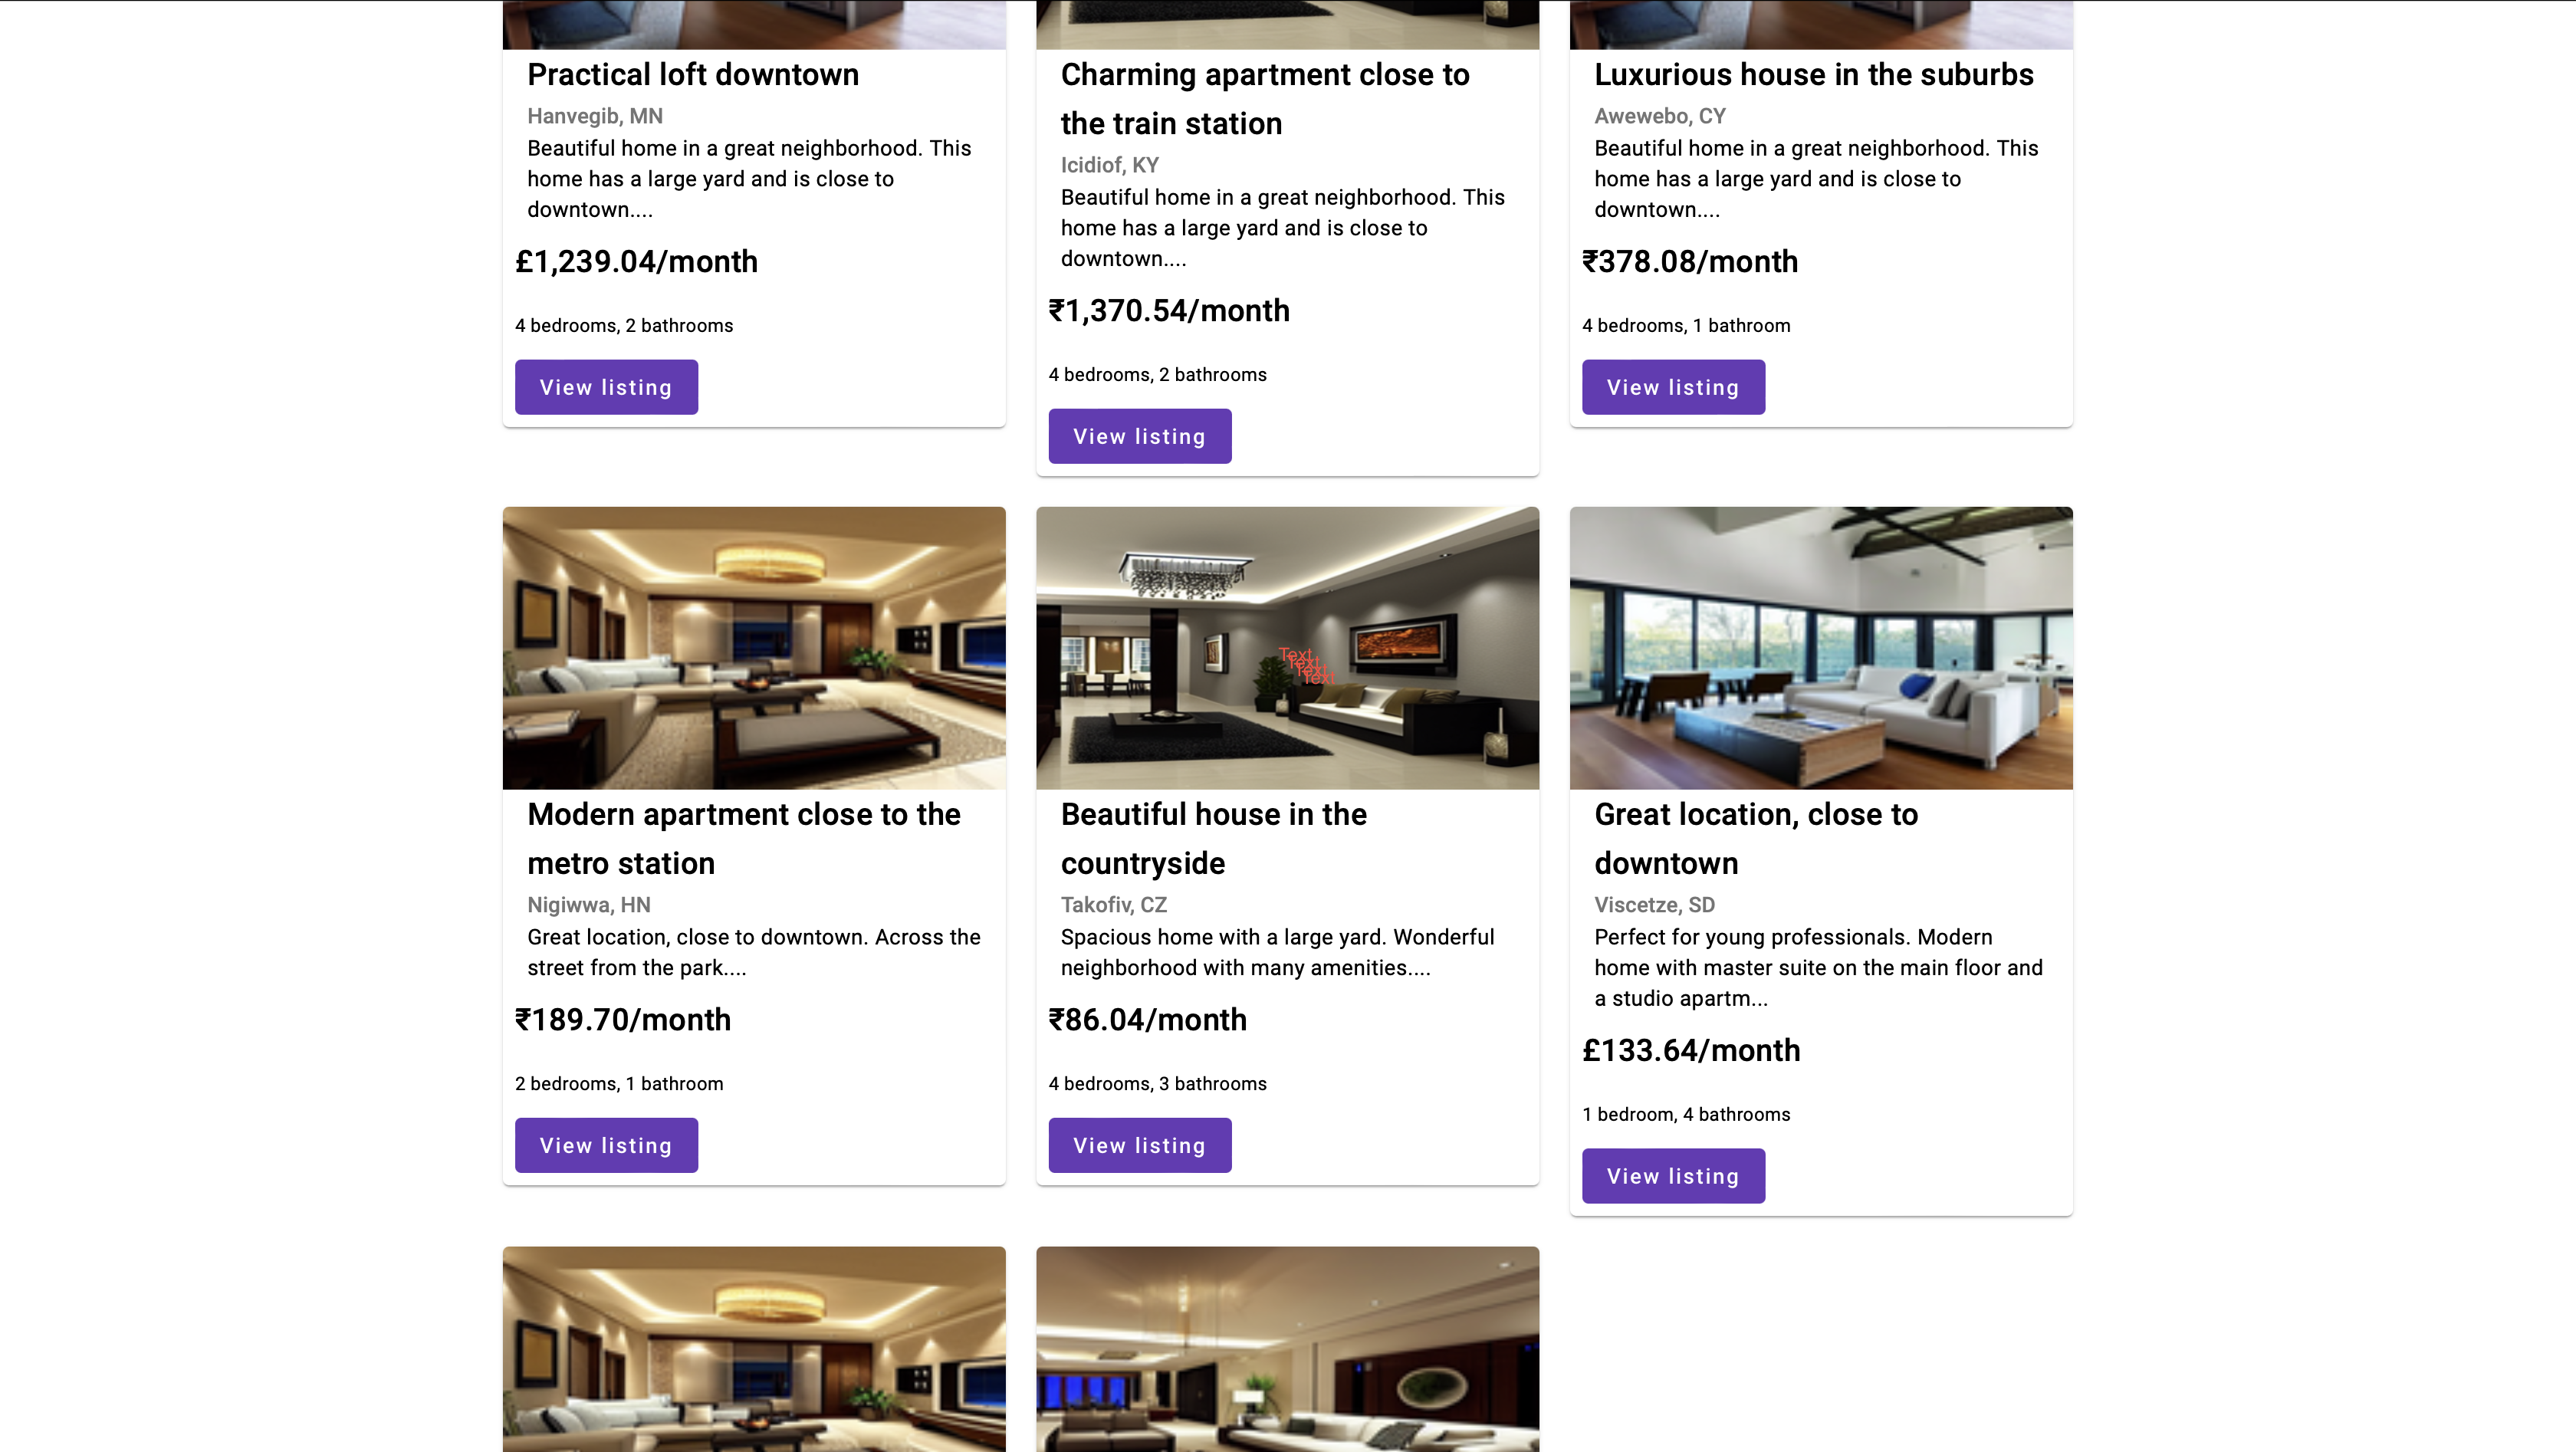Open the Charming apartment close to the train station title
This screenshot has width=2576, height=1452.
pos(1264,98)
